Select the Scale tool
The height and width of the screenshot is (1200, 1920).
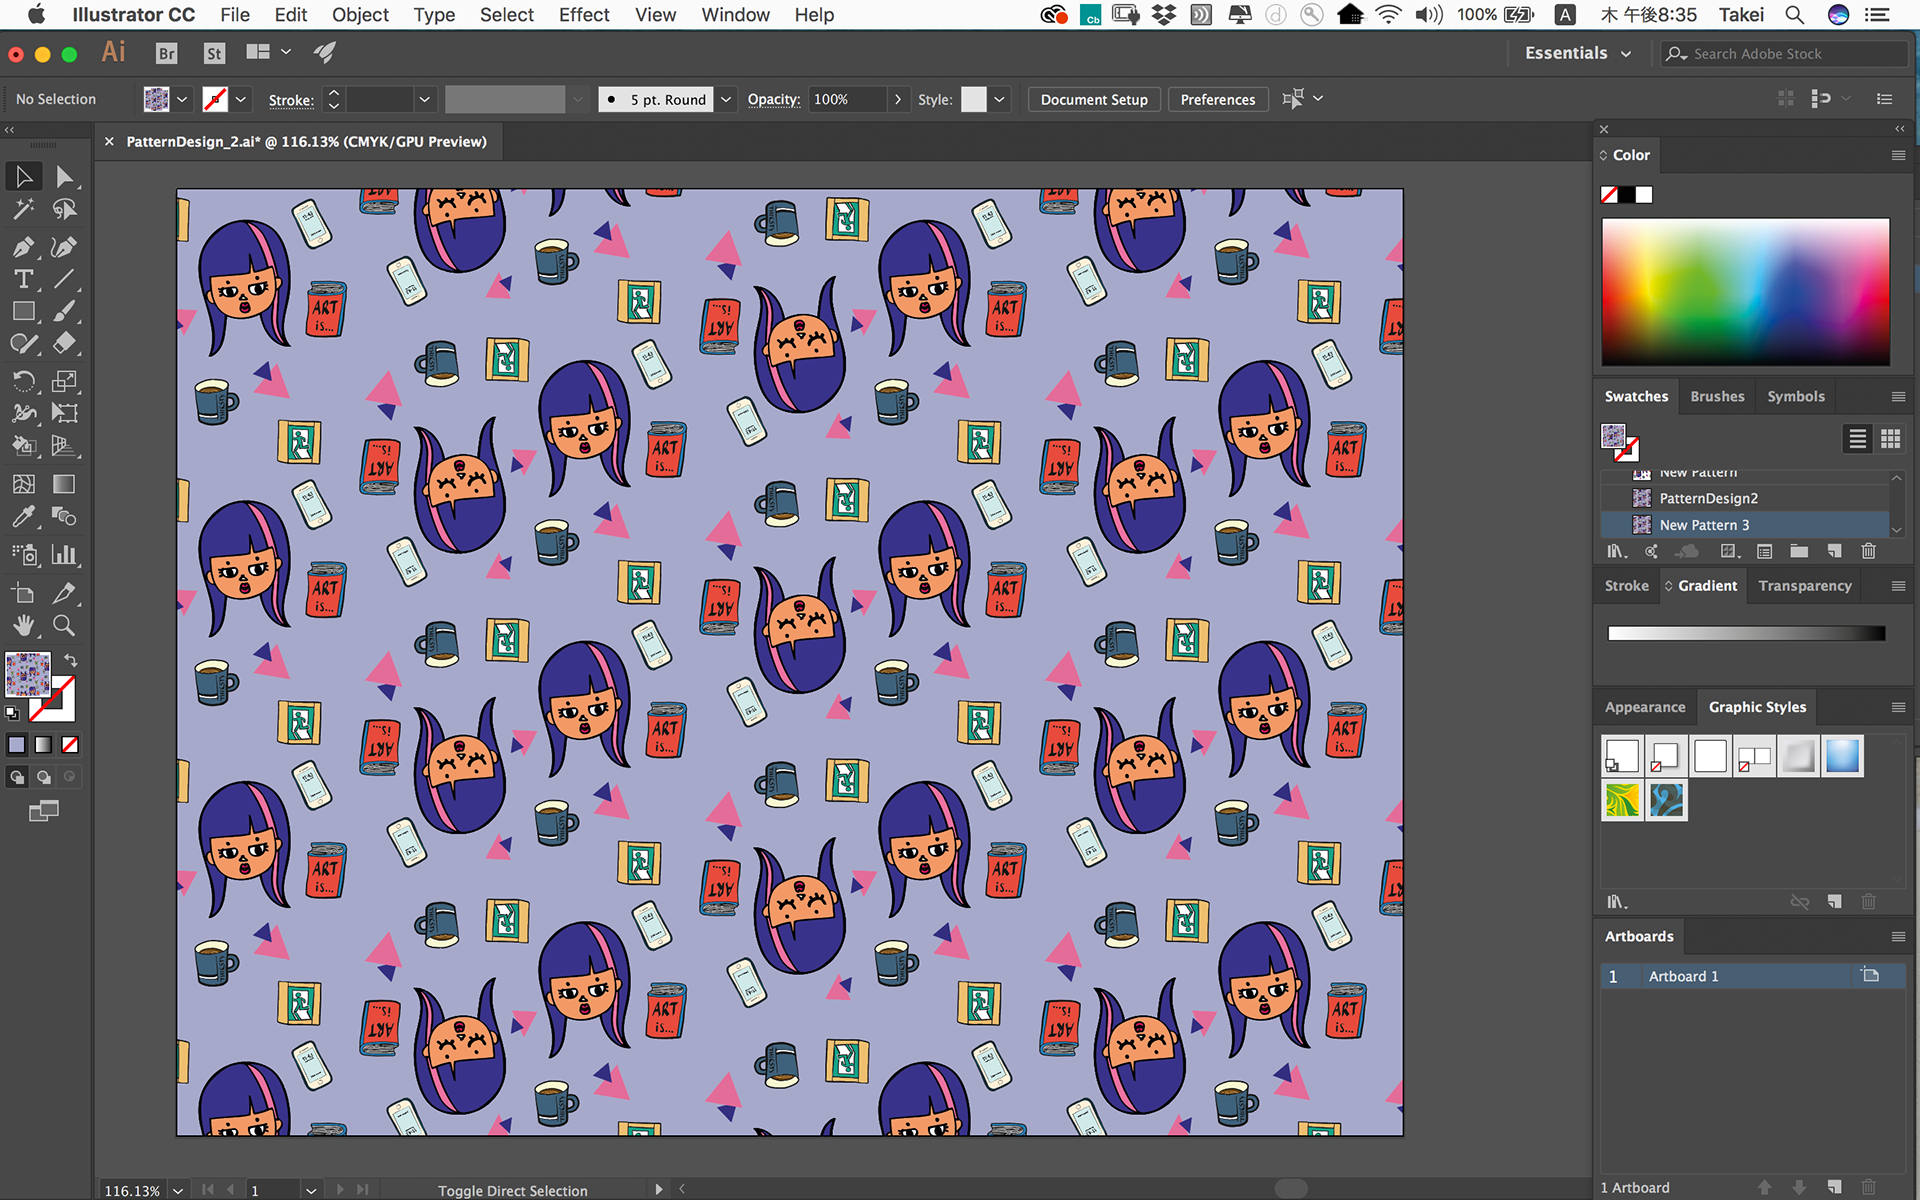click(x=64, y=381)
